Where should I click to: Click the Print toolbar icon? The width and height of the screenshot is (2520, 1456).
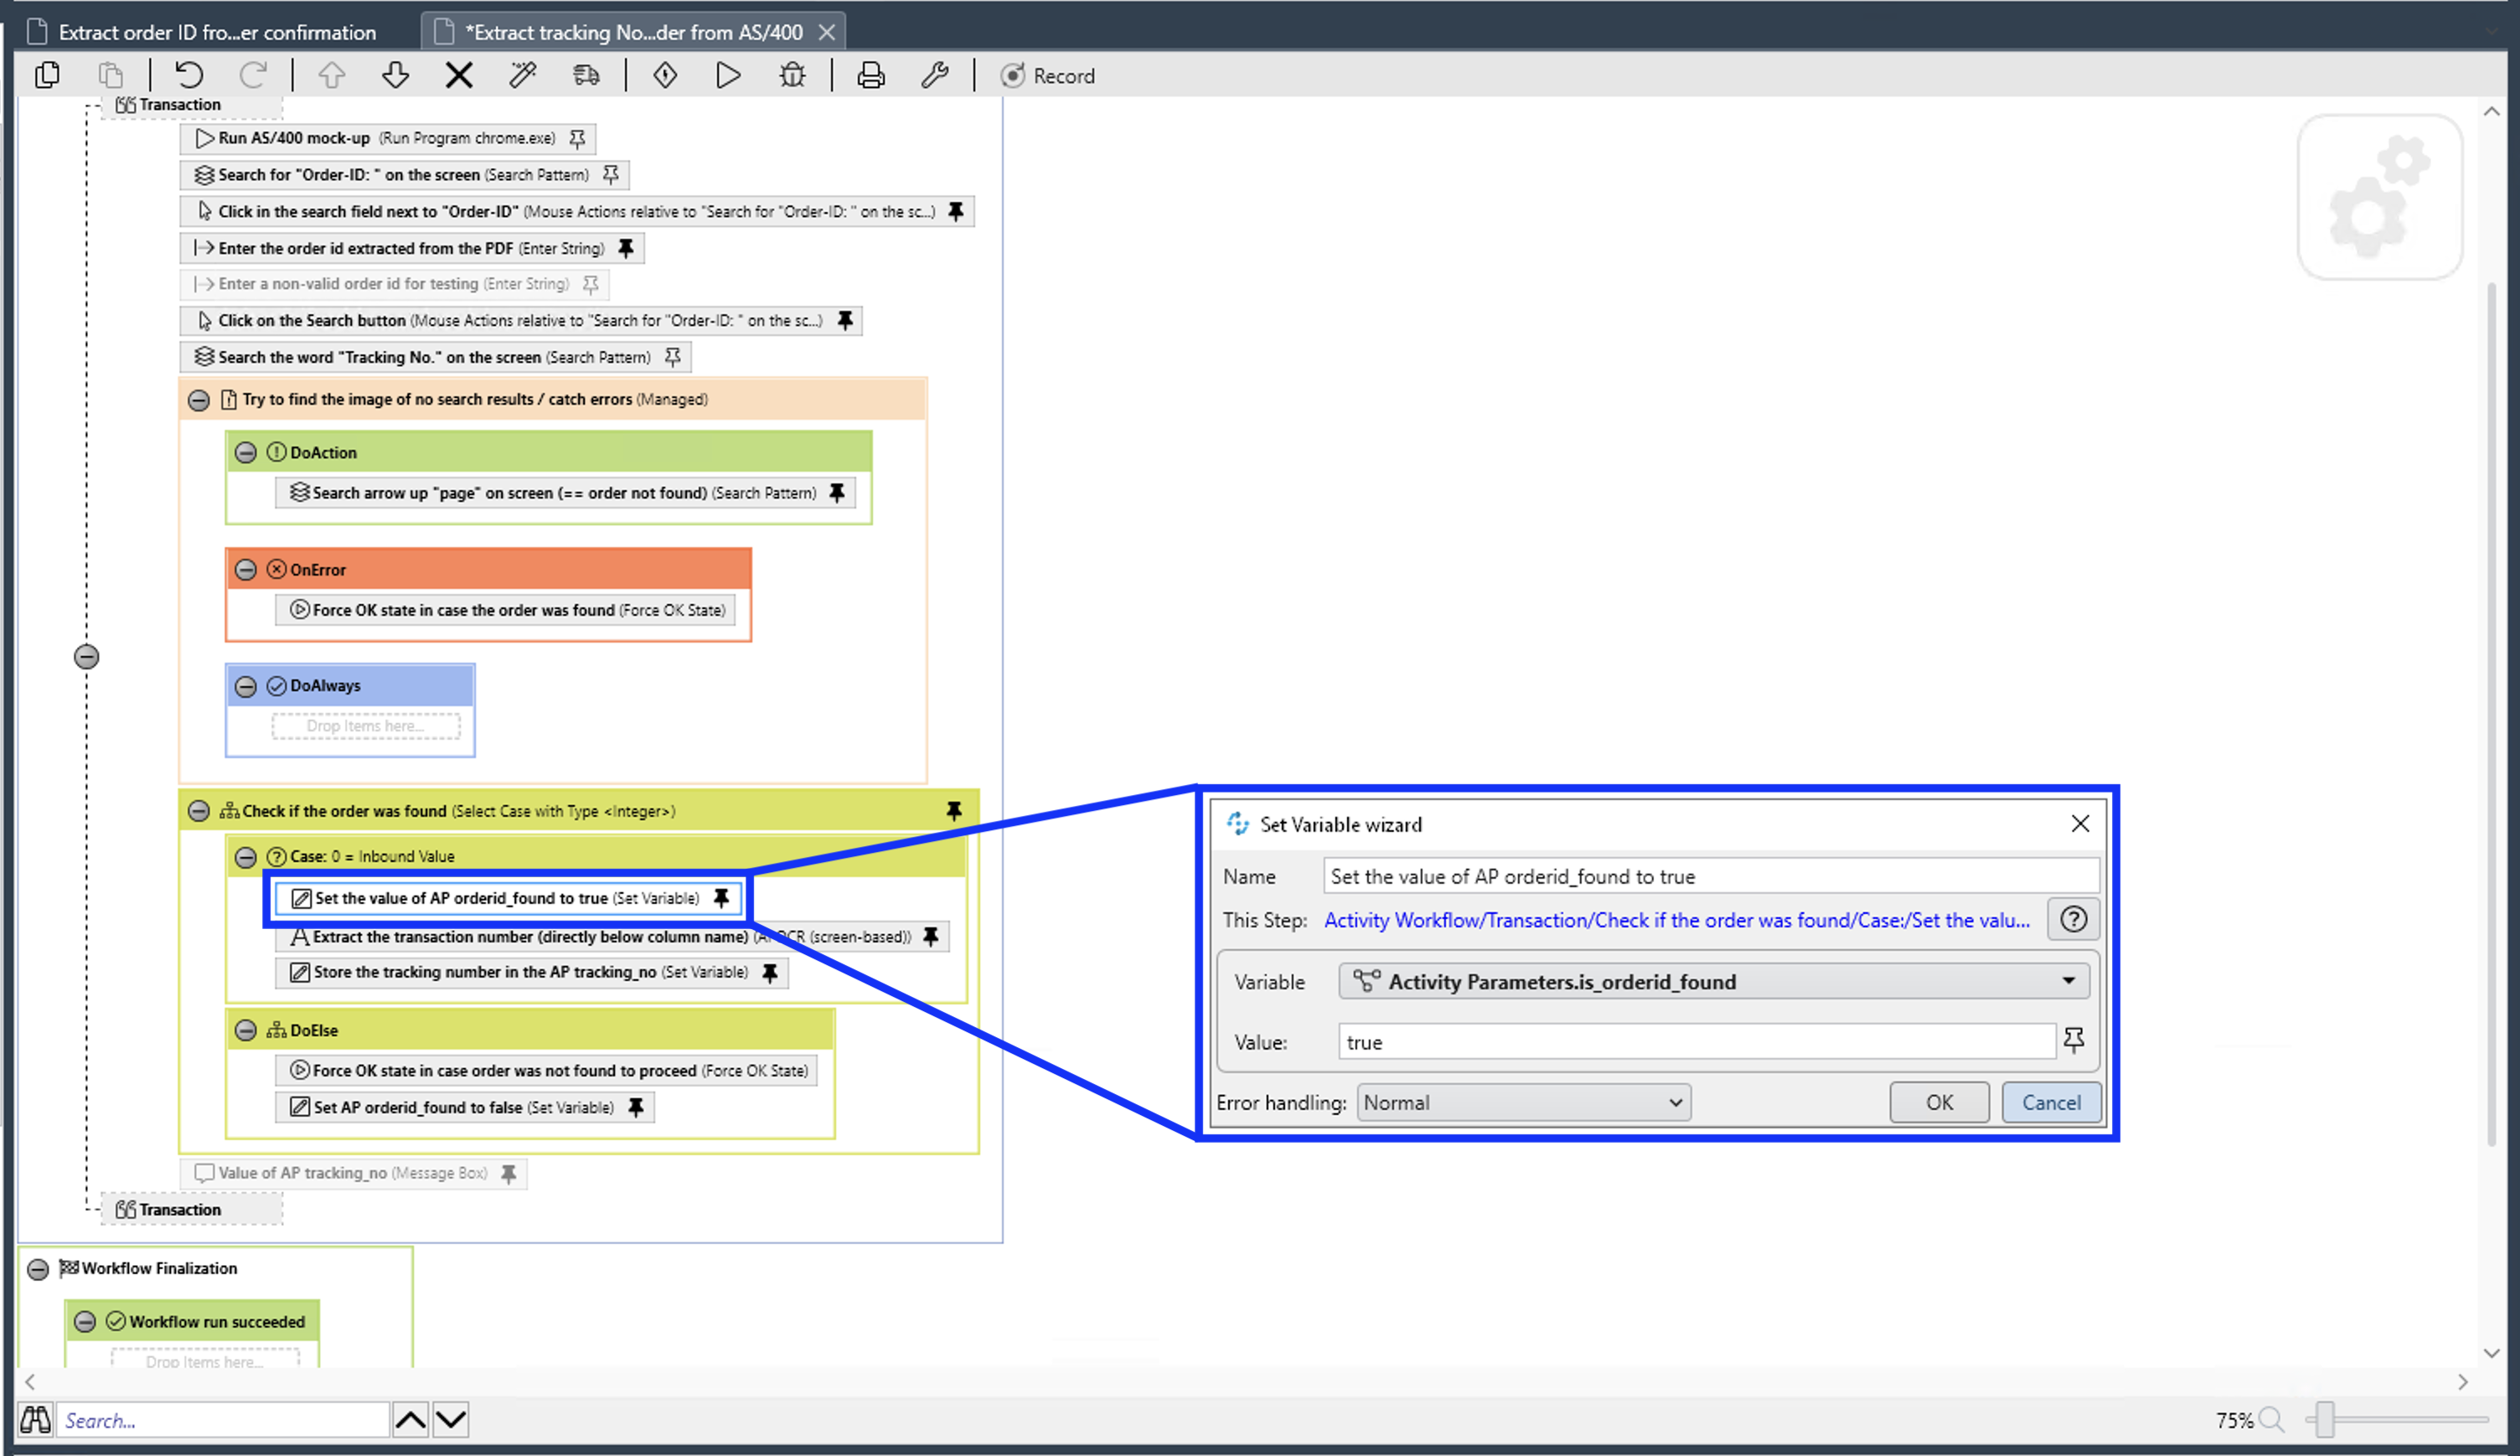click(871, 75)
